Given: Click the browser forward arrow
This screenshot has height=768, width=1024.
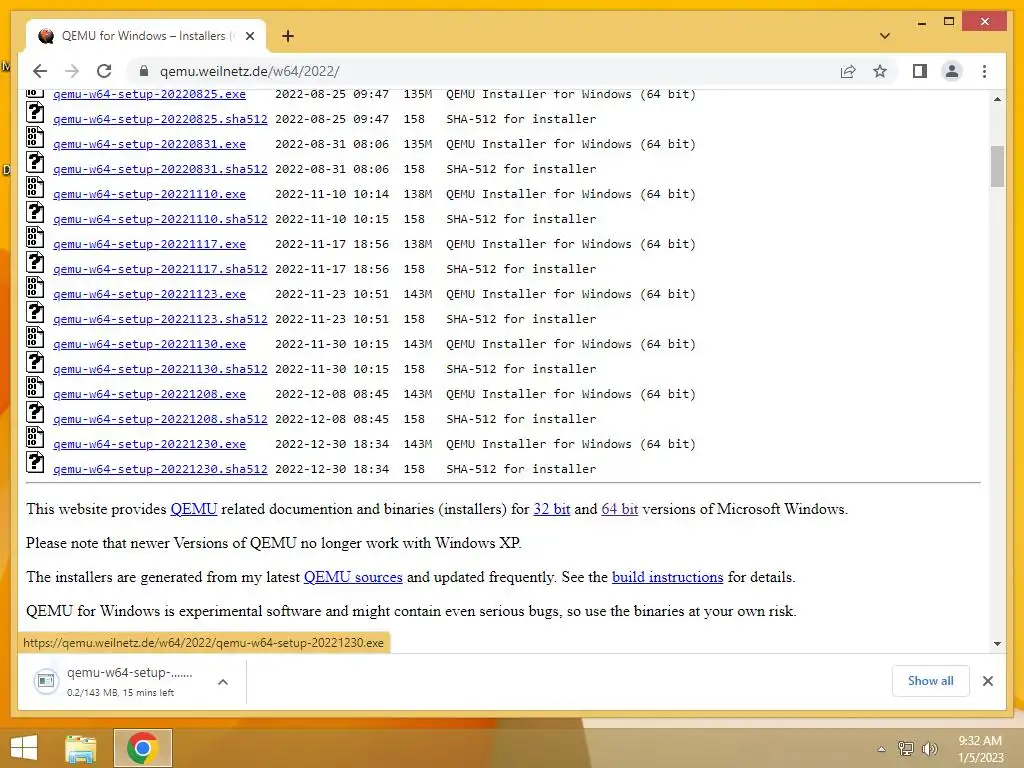Looking at the screenshot, I should pyautogui.click(x=72, y=71).
